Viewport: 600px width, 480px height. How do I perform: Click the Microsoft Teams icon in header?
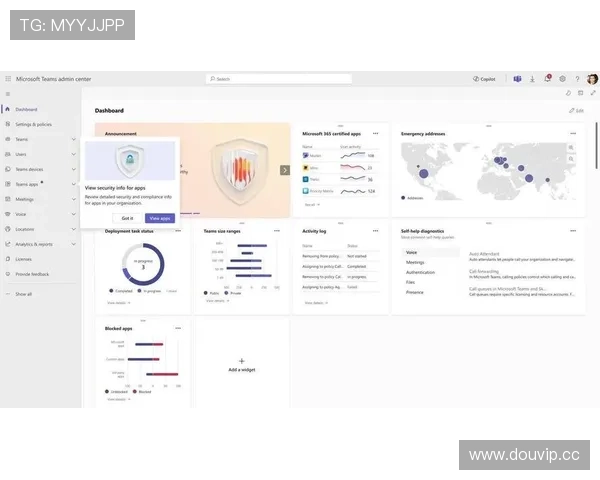point(518,78)
